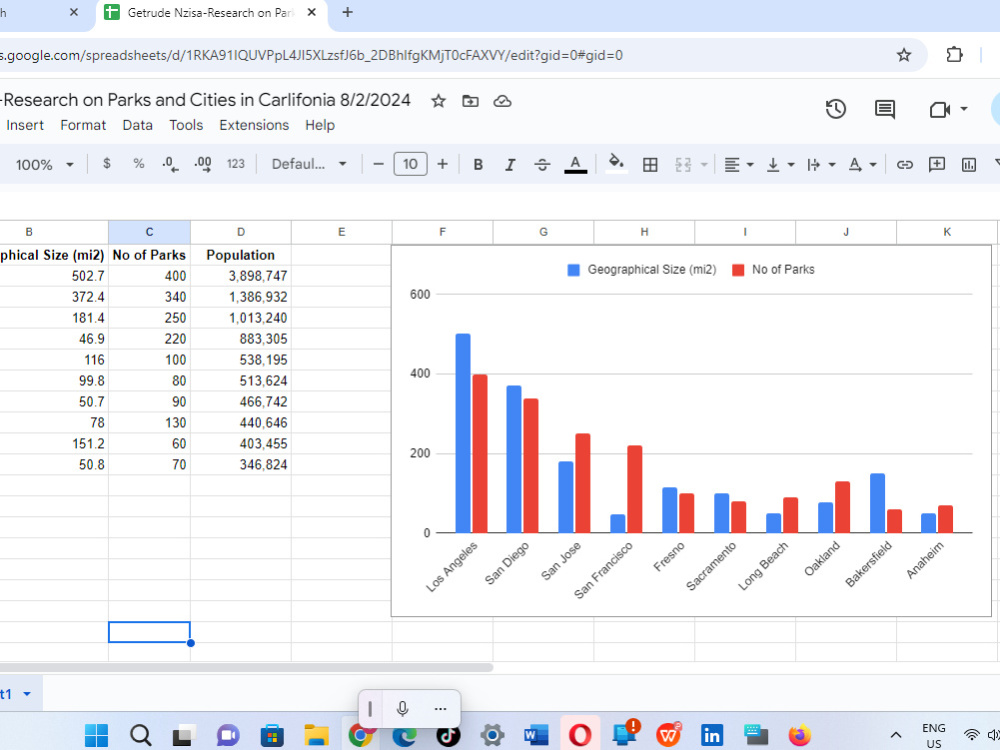Image resolution: width=1000 pixels, height=750 pixels.
Task: Decrease font size with minus
Action: [x=378, y=164]
